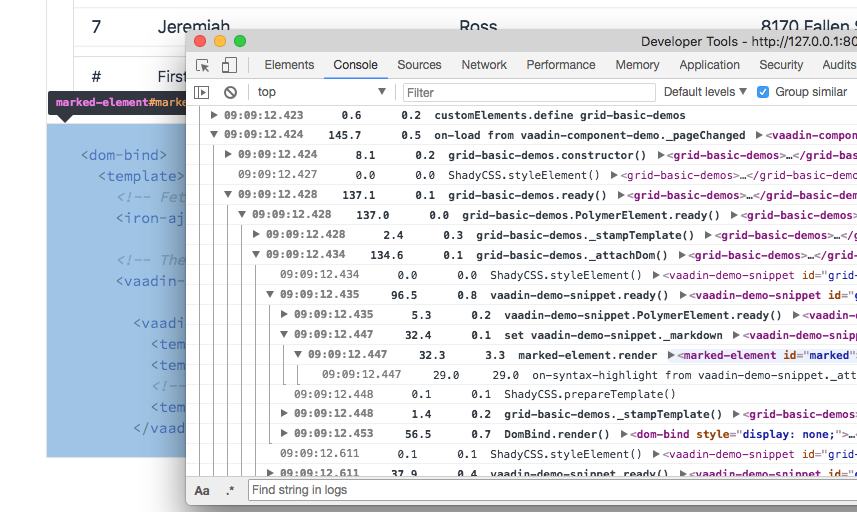Click the 96.5 duration value
Image resolution: width=857 pixels, height=512 pixels.
[404, 295]
